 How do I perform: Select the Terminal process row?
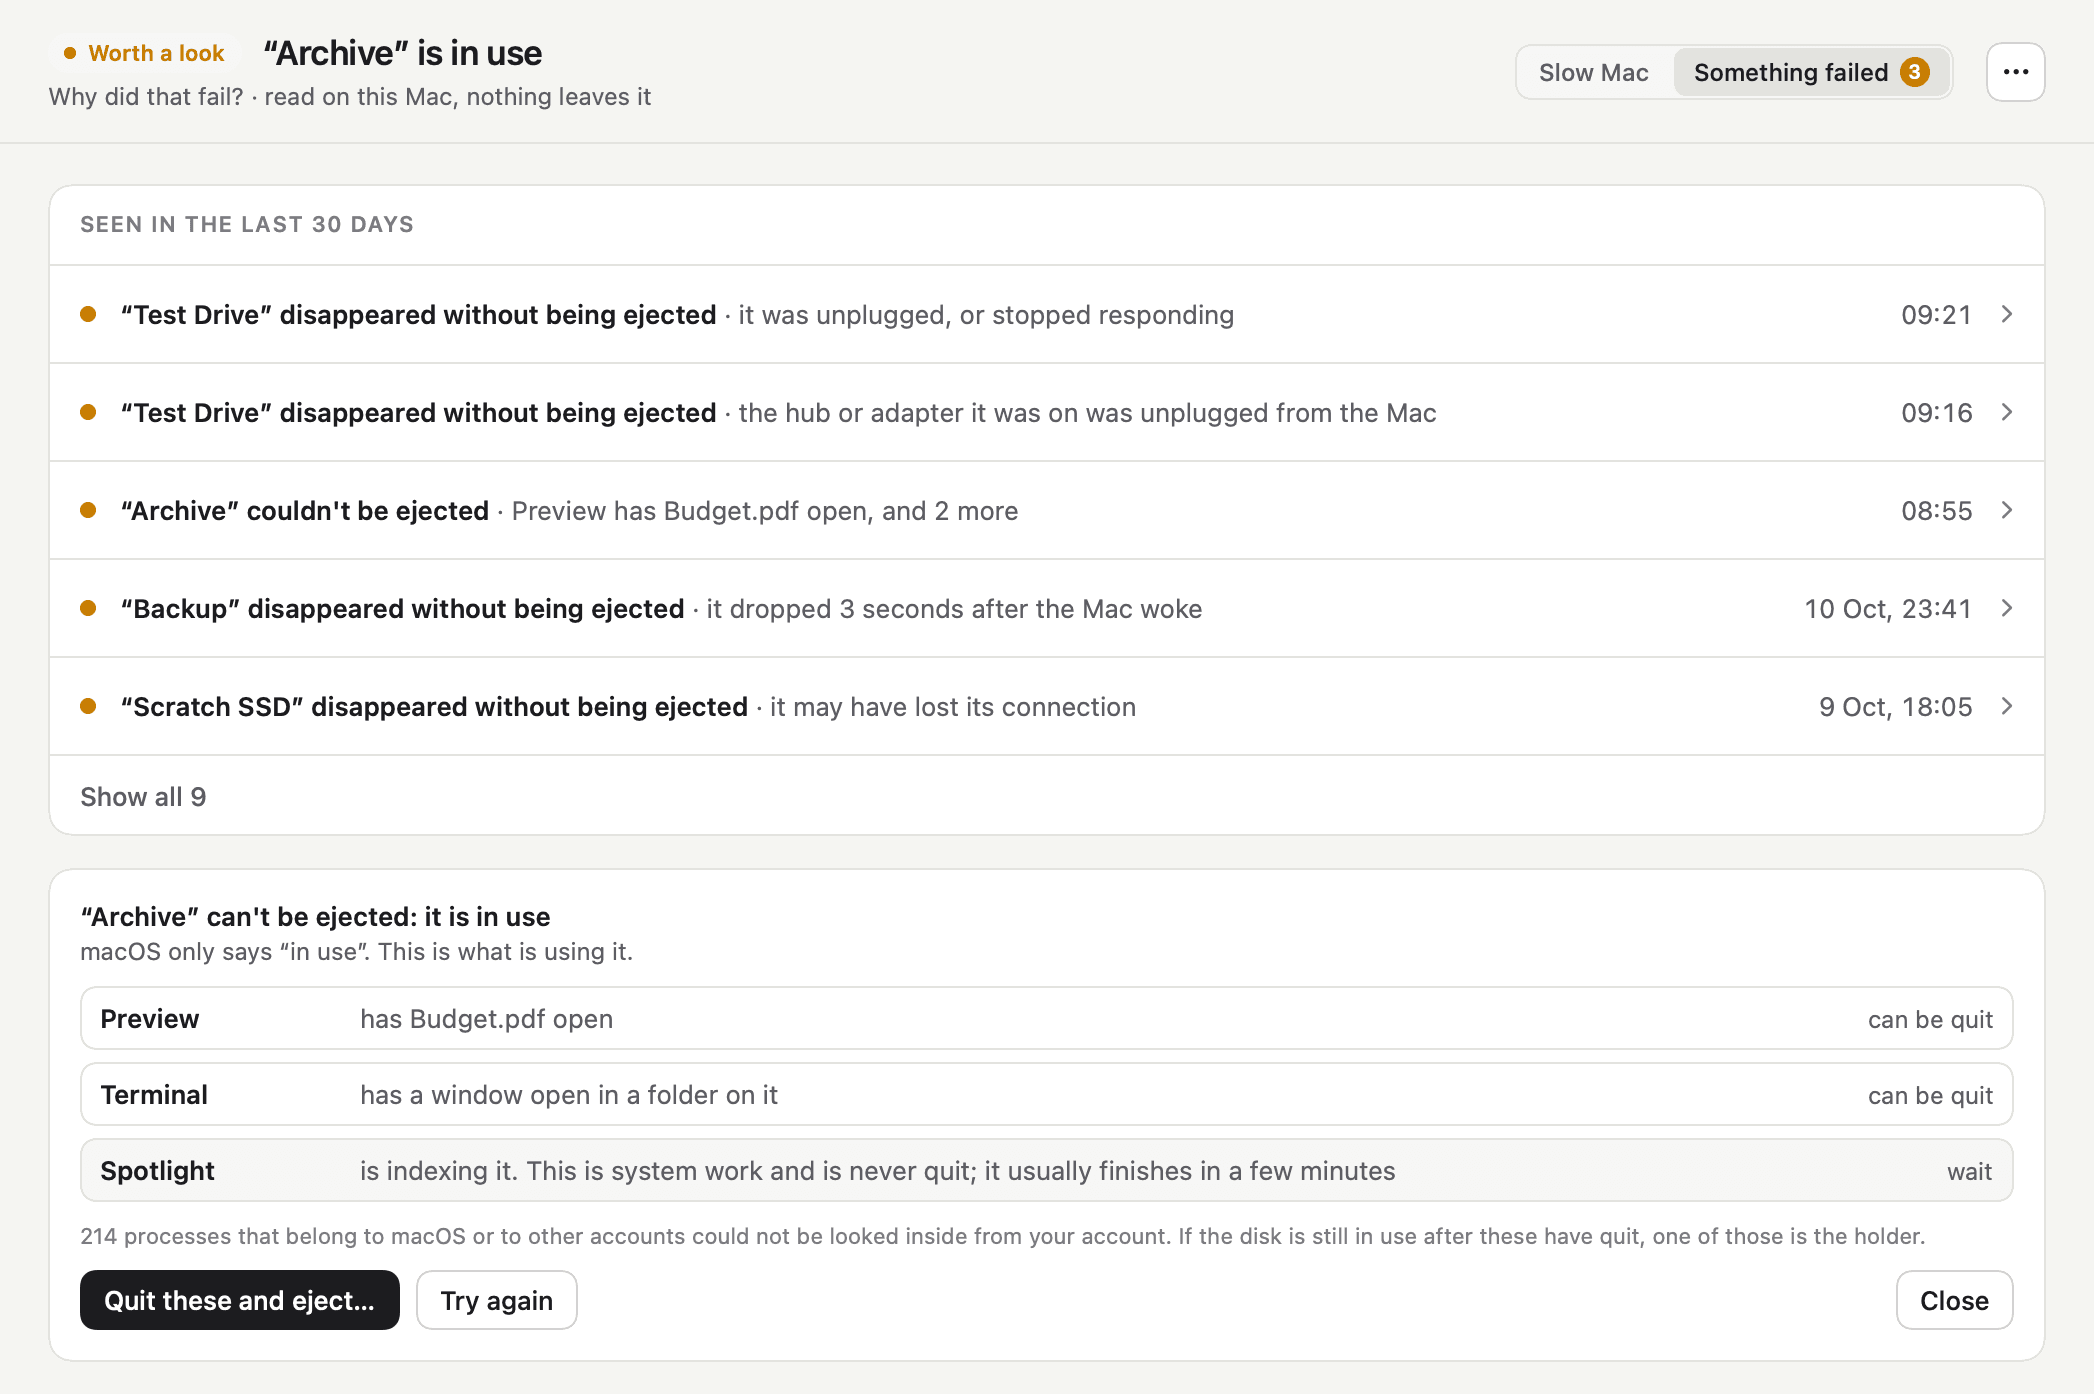(1046, 1094)
